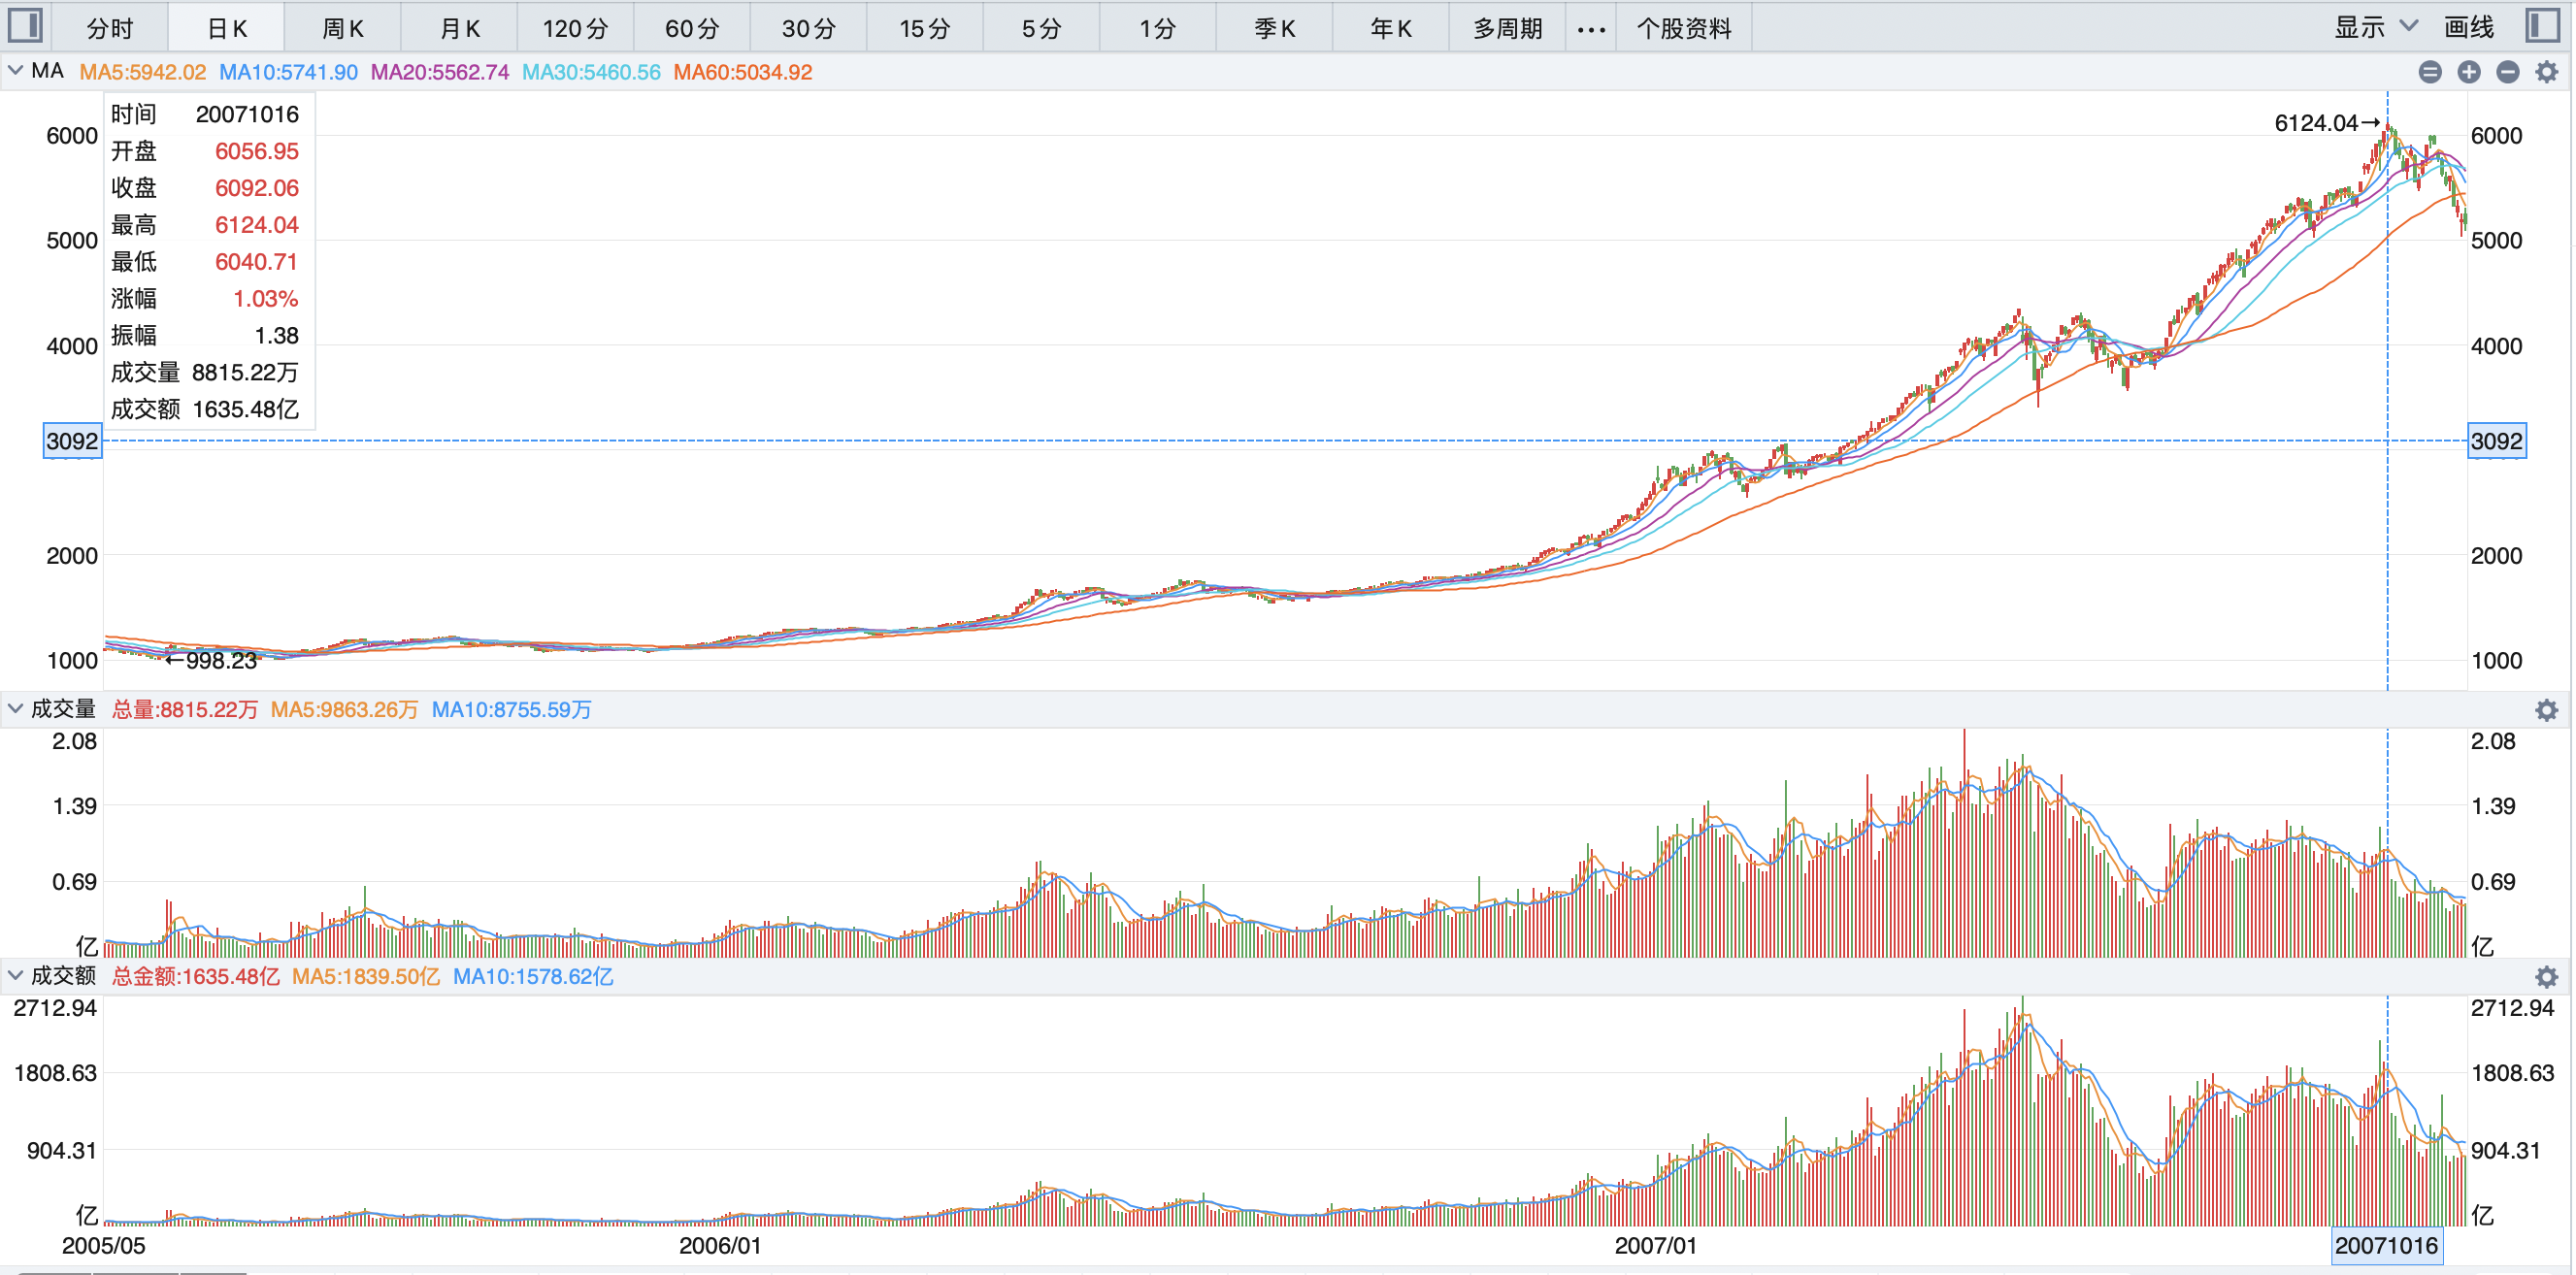Image resolution: width=2576 pixels, height=1275 pixels.
Task: Toggle the right sidebar panel icon
Action: (2542, 26)
